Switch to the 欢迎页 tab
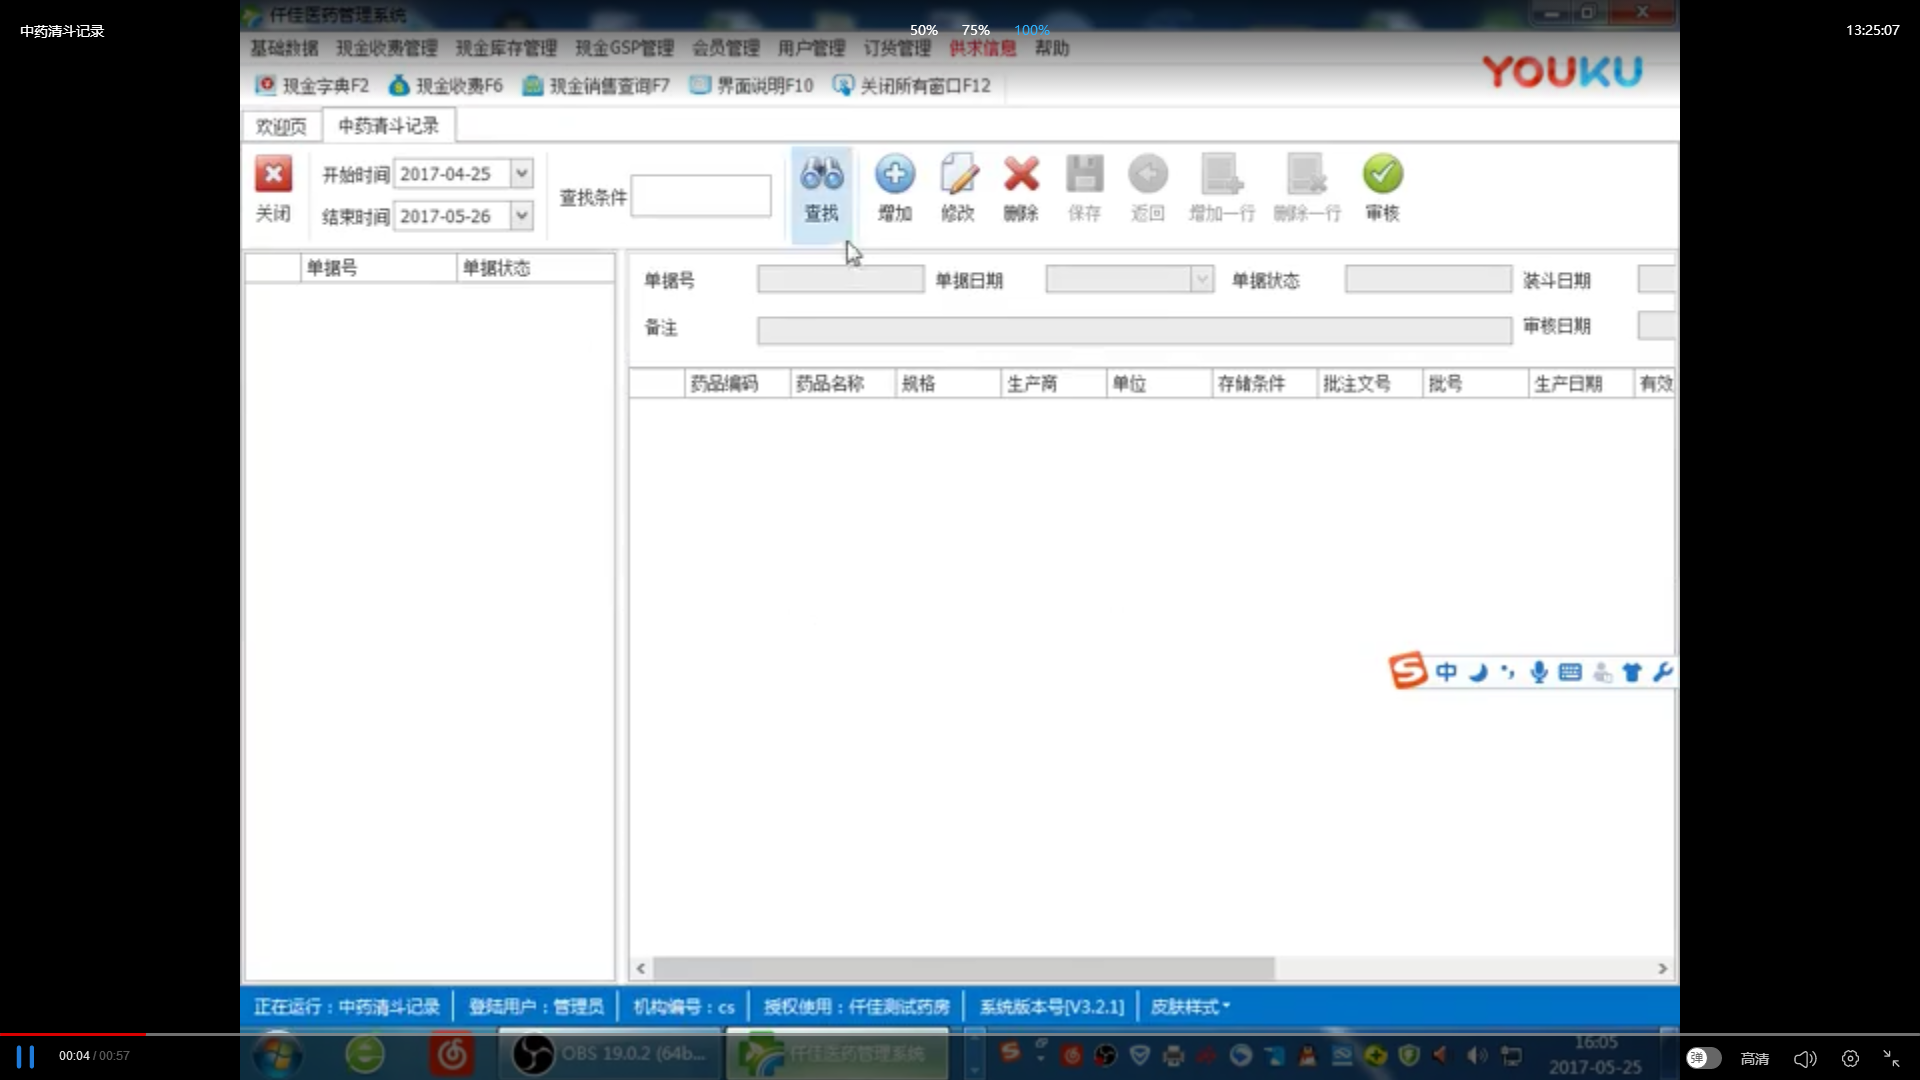 [x=281, y=126]
